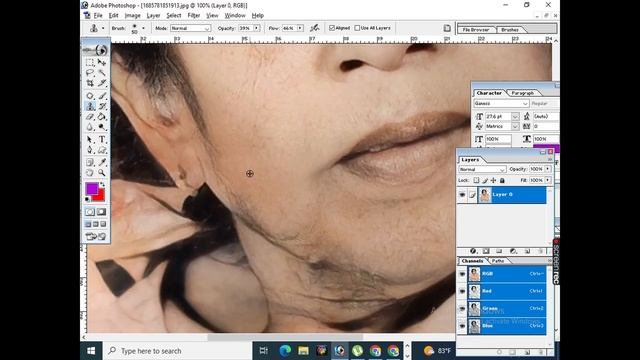This screenshot has width=640, height=360.
Task: Toggle RGB channel visibility eye
Action: coord(462,274)
